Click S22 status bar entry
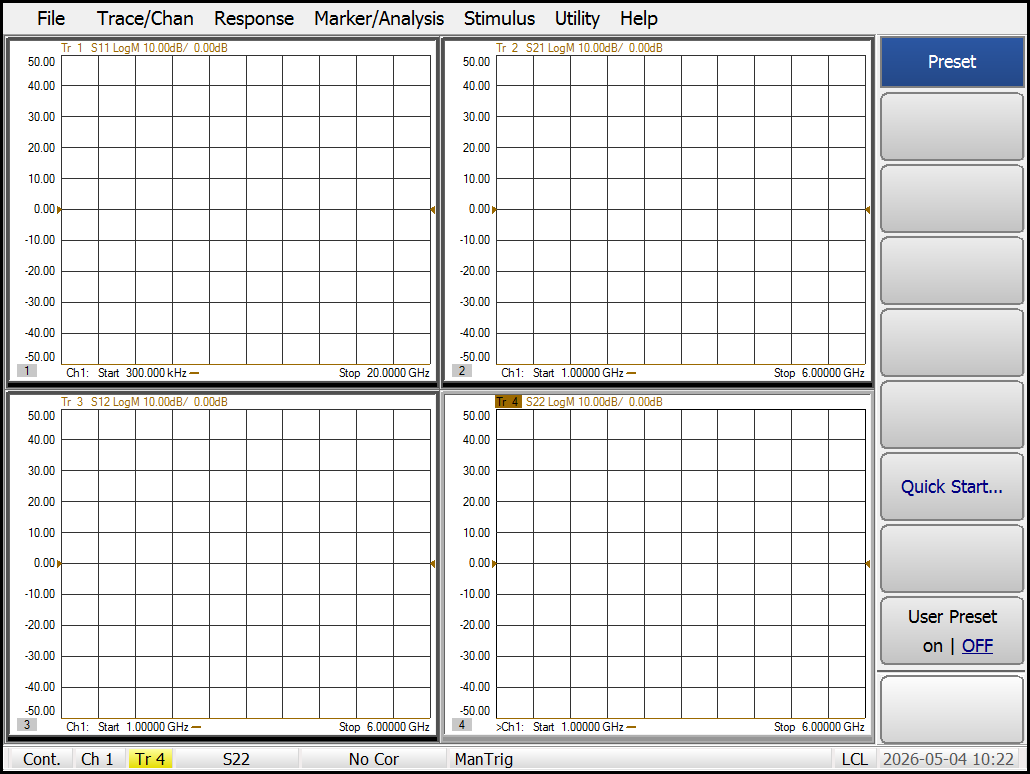The height and width of the screenshot is (774, 1030). point(236,759)
